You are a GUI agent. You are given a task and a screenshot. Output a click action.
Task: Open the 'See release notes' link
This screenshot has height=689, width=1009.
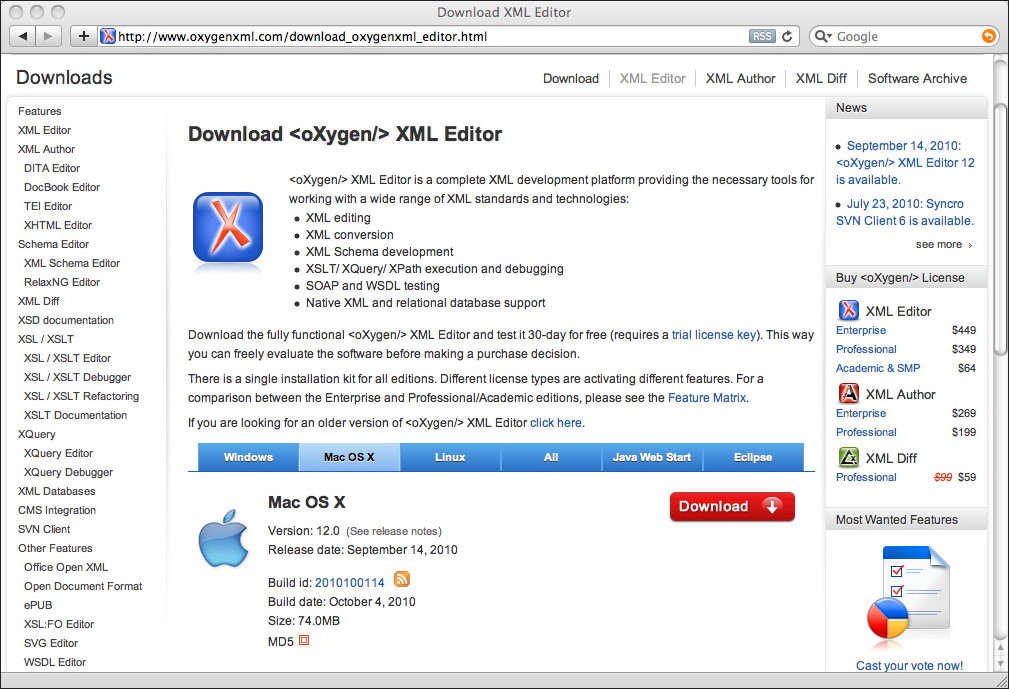tap(394, 531)
